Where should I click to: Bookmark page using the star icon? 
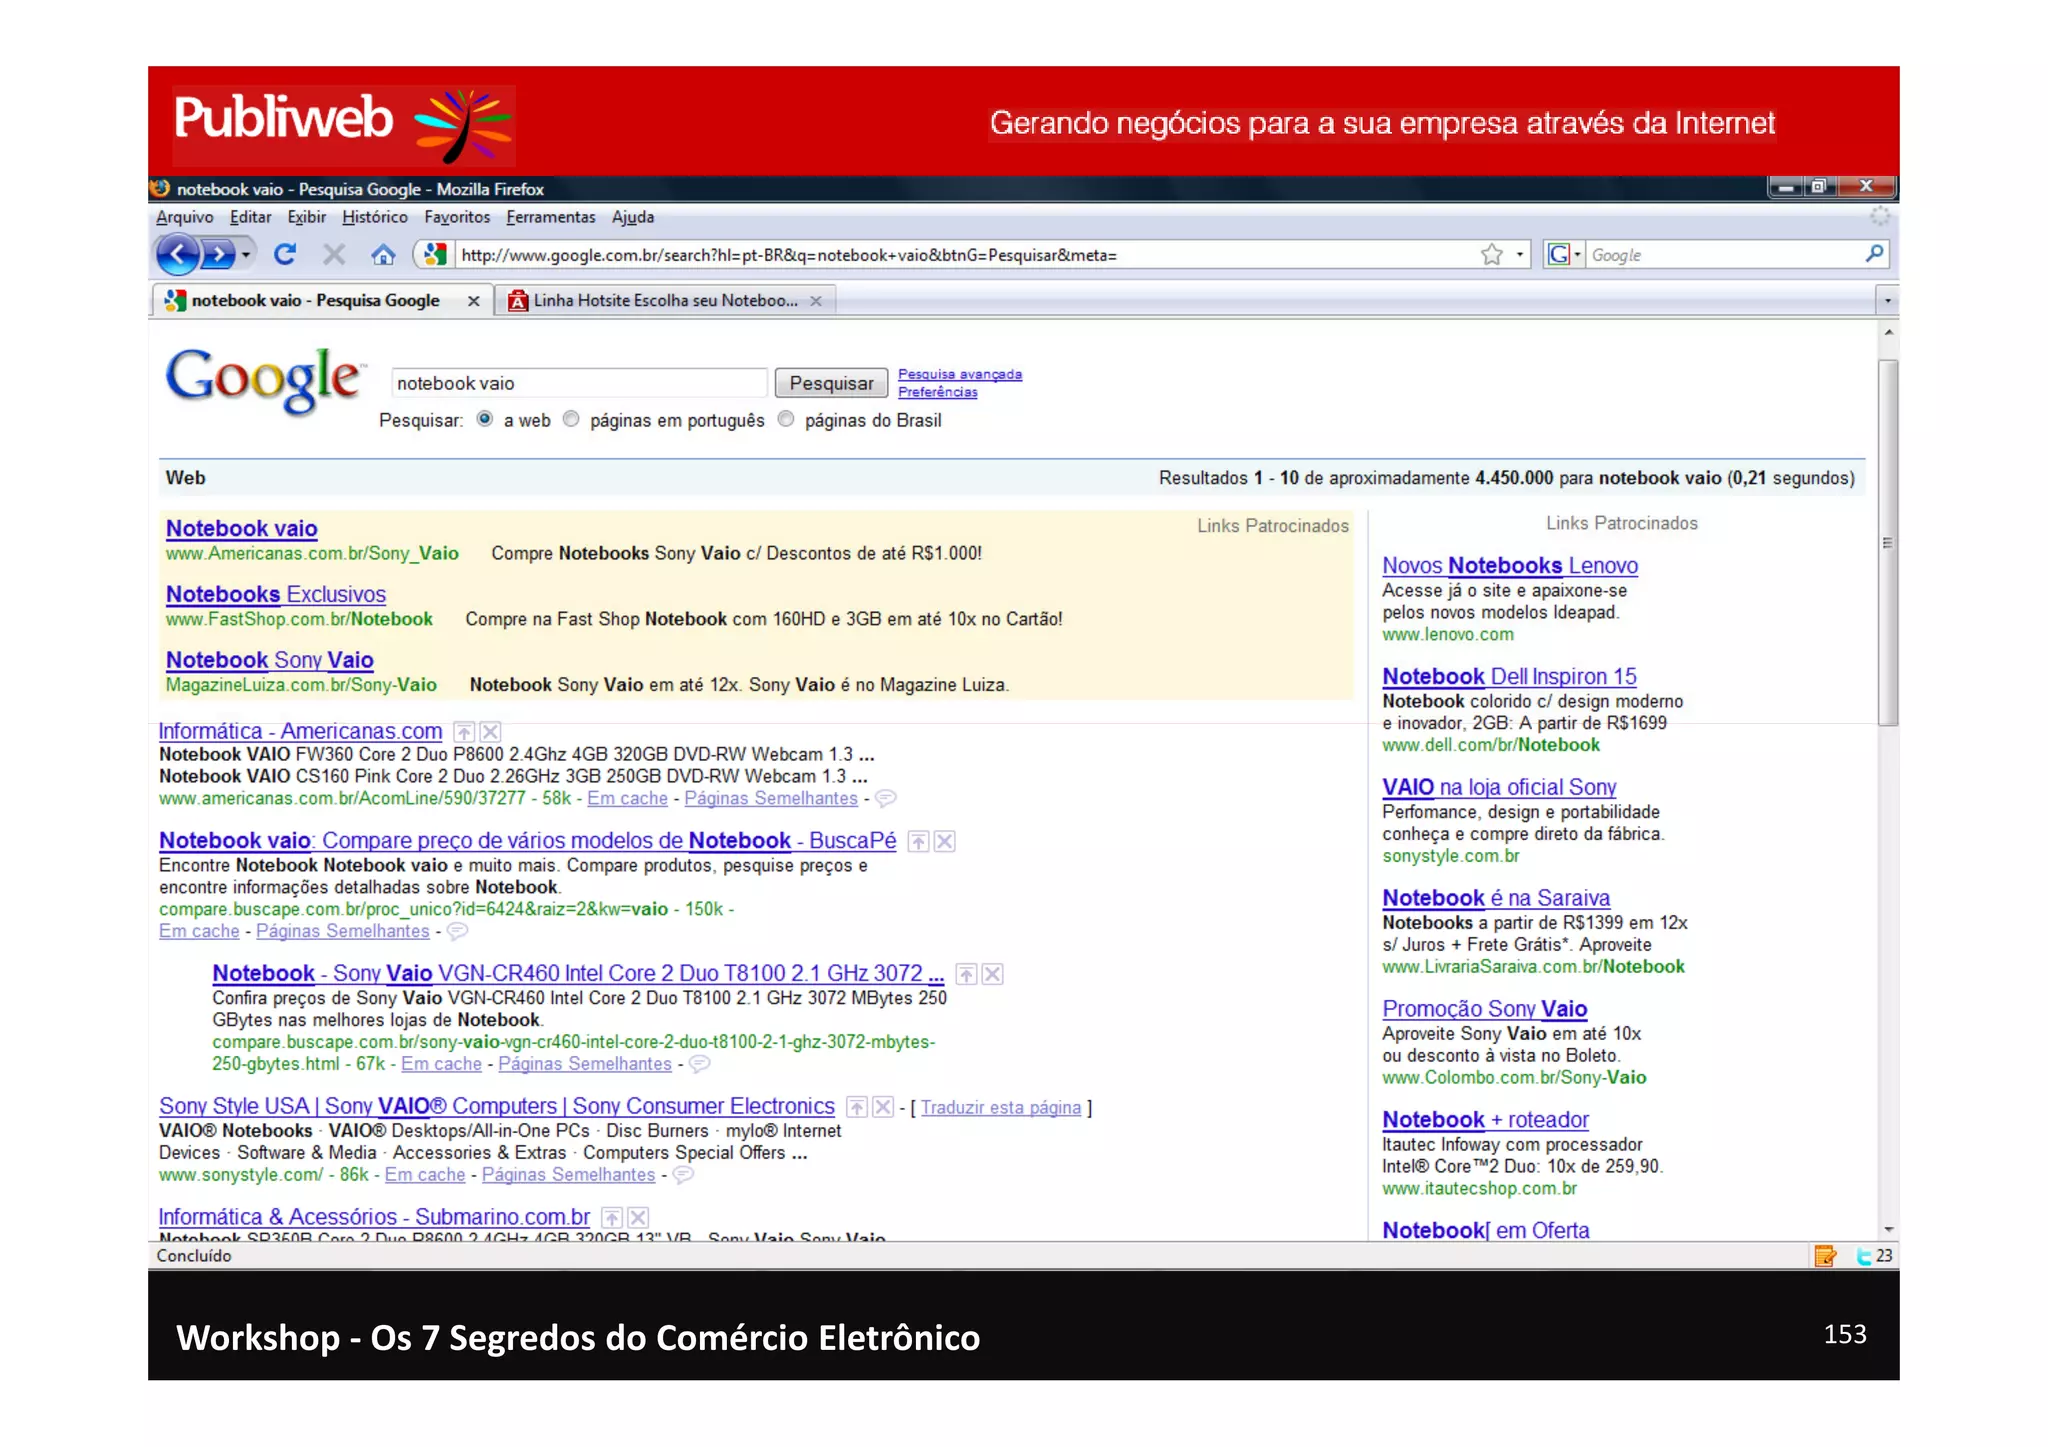(x=1491, y=255)
